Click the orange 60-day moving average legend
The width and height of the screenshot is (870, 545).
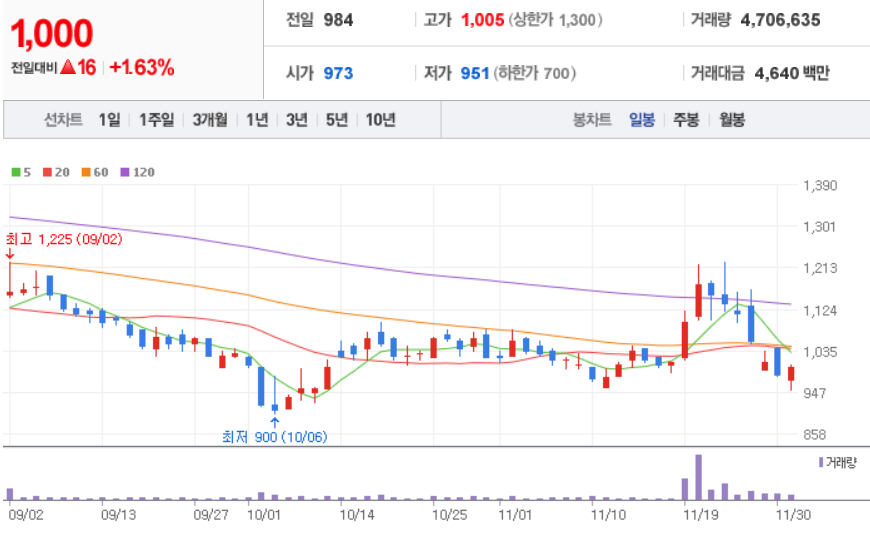click(x=95, y=172)
